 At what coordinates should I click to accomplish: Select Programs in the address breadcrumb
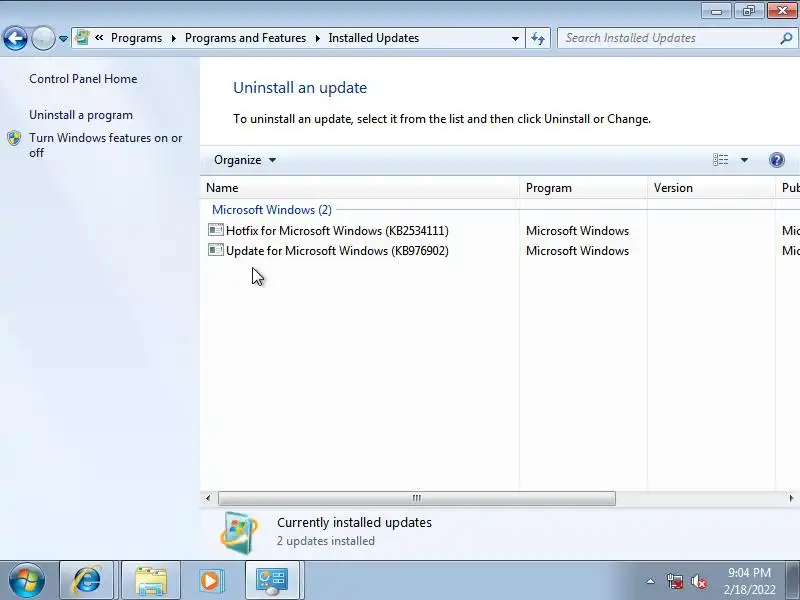click(x=136, y=38)
